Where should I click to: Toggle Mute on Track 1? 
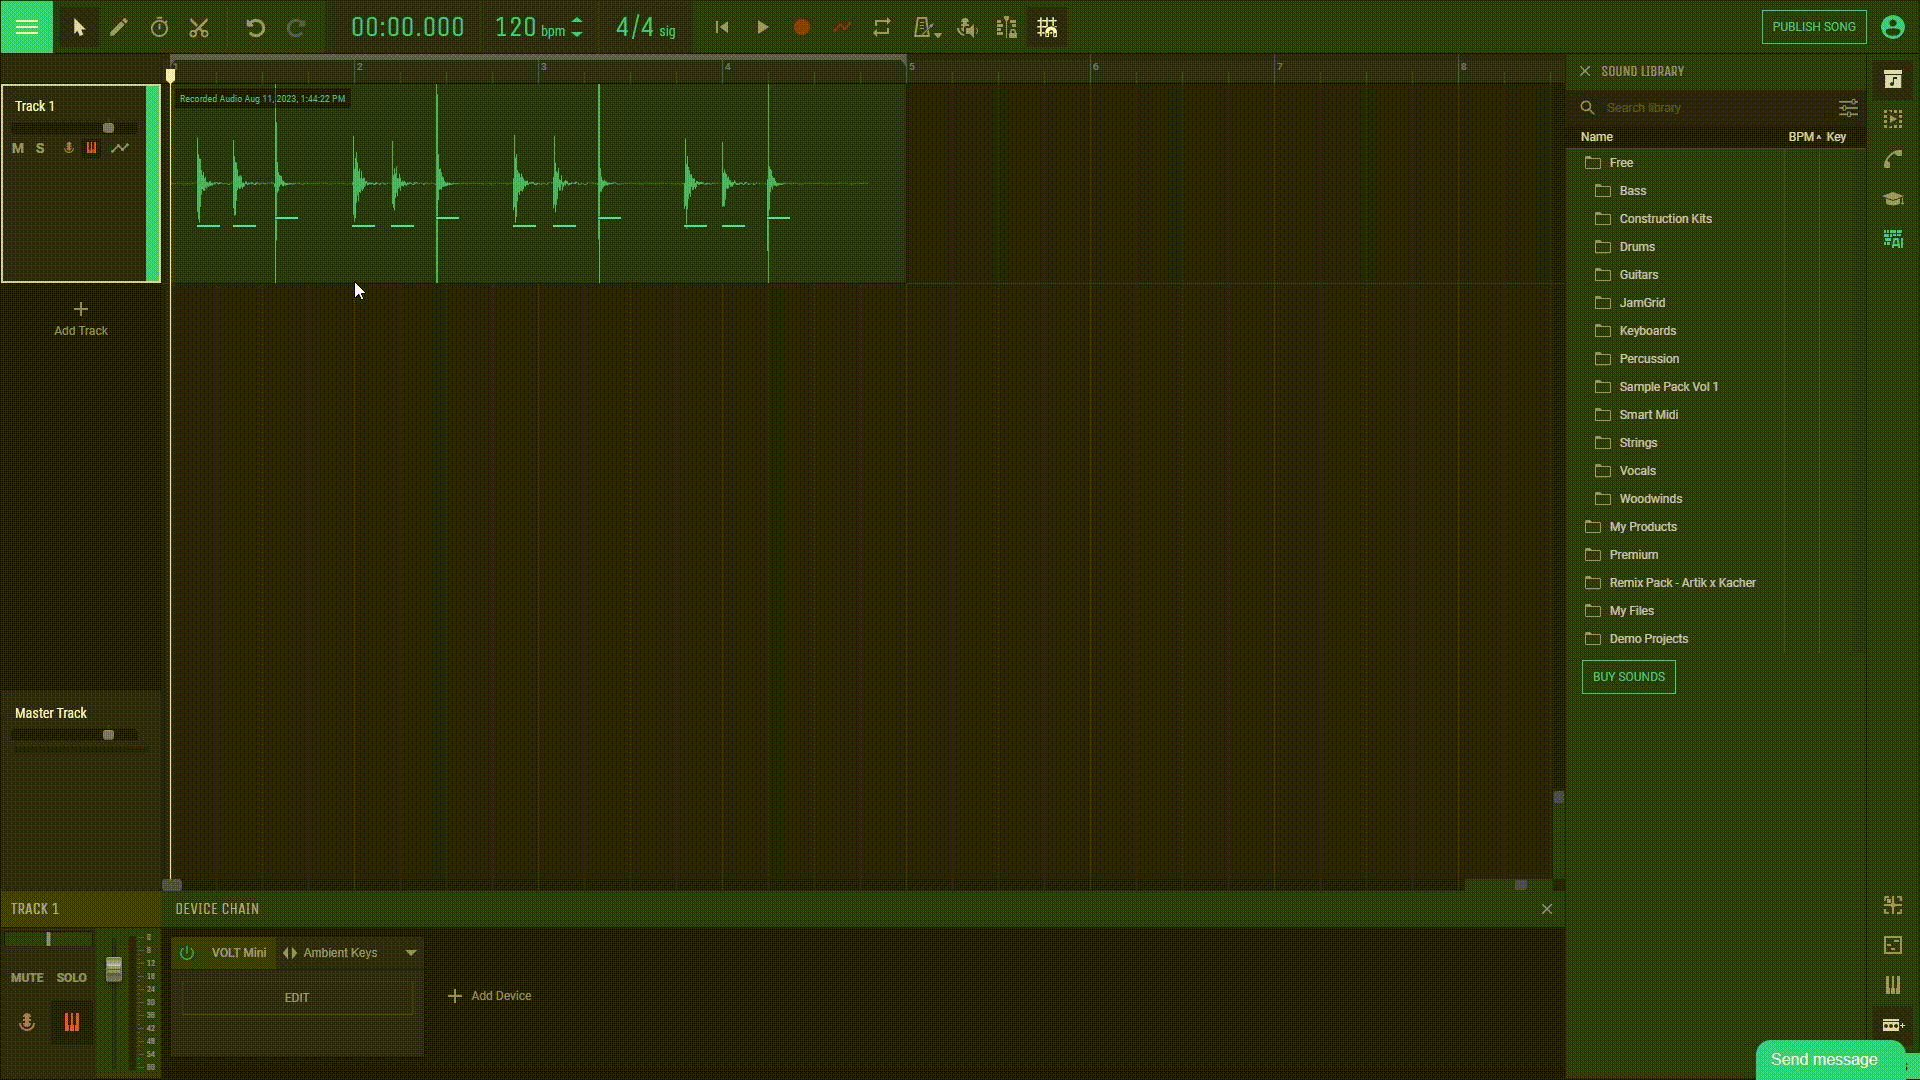coord(18,146)
